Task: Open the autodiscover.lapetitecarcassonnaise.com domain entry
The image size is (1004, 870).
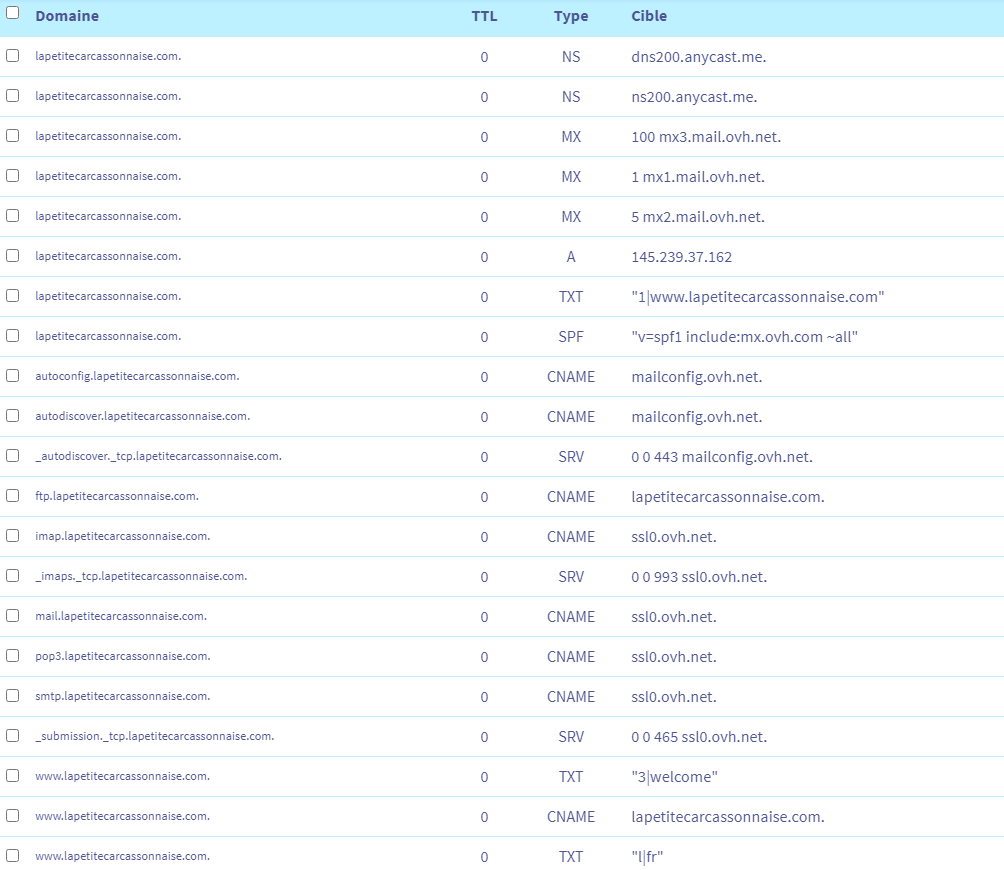Action: click(142, 416)
